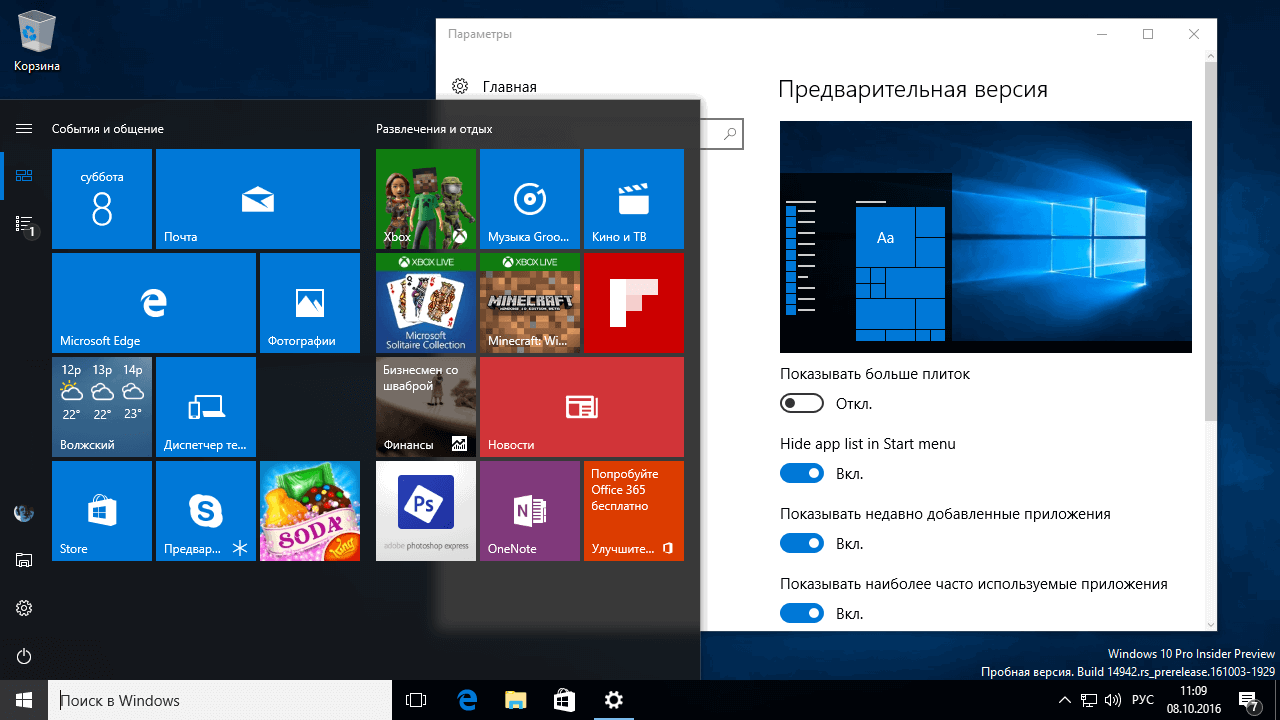The height and width of the screenshot is (720, 1280).
Task: Click the Settings window vertical scrollbar
Action: click(1210, 240)
